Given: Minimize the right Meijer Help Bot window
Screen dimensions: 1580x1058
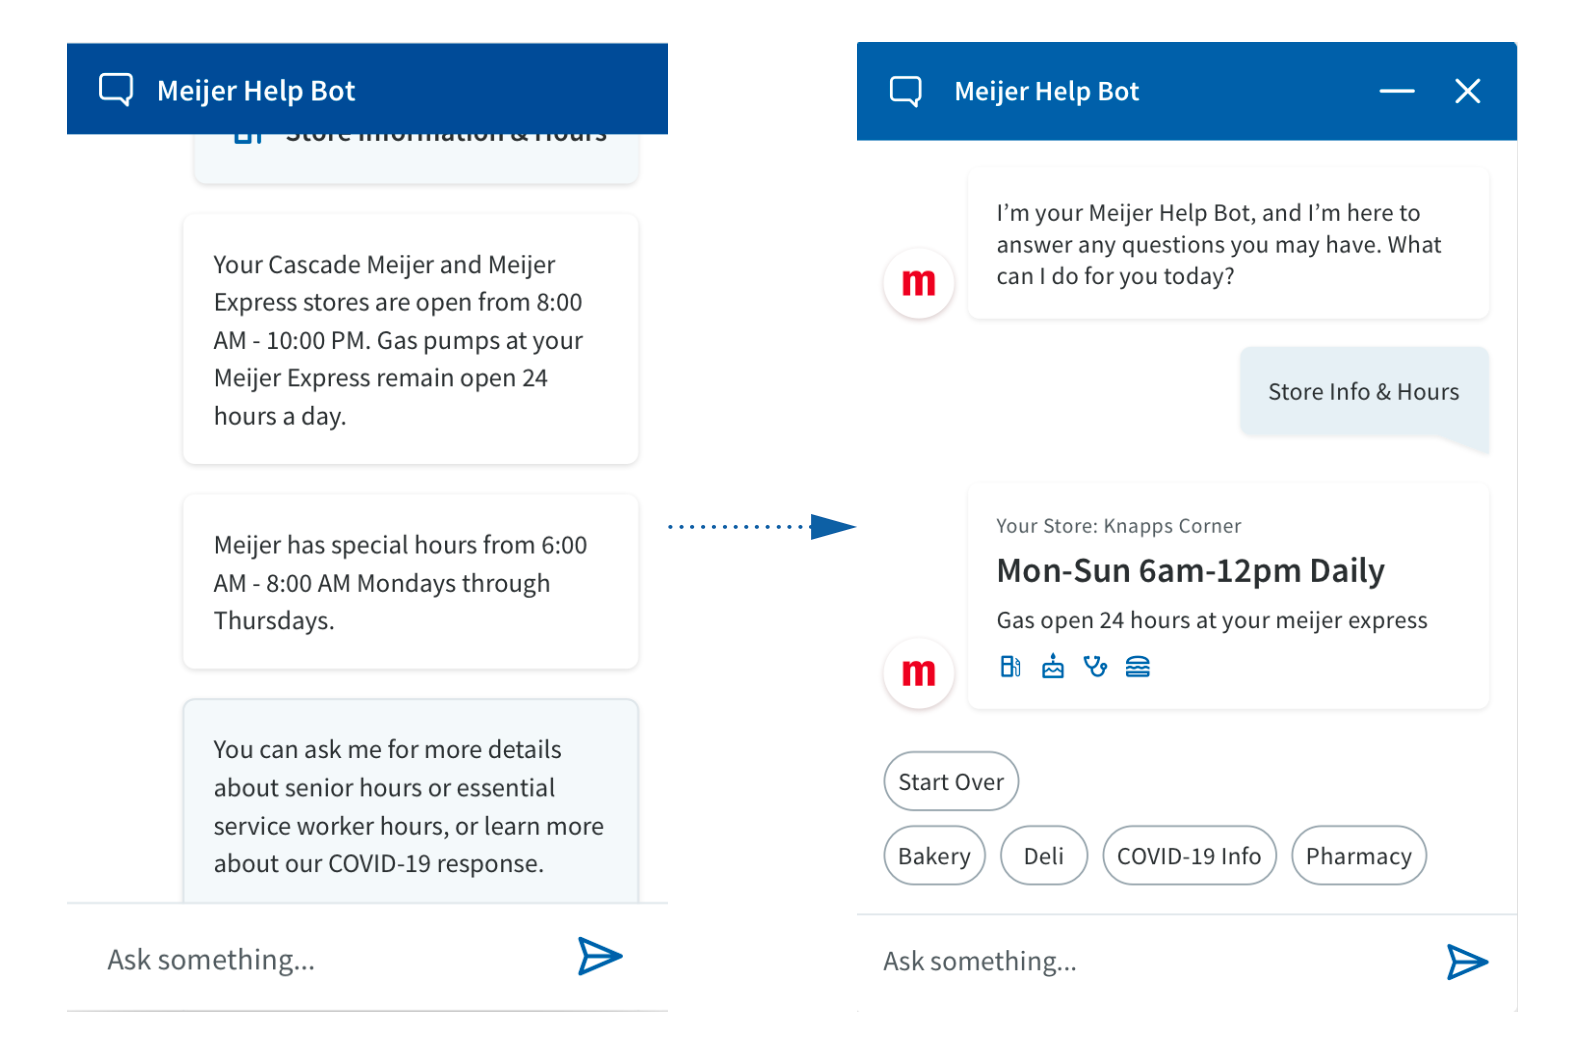Looking at the screenshot, I should [1396, 91].
